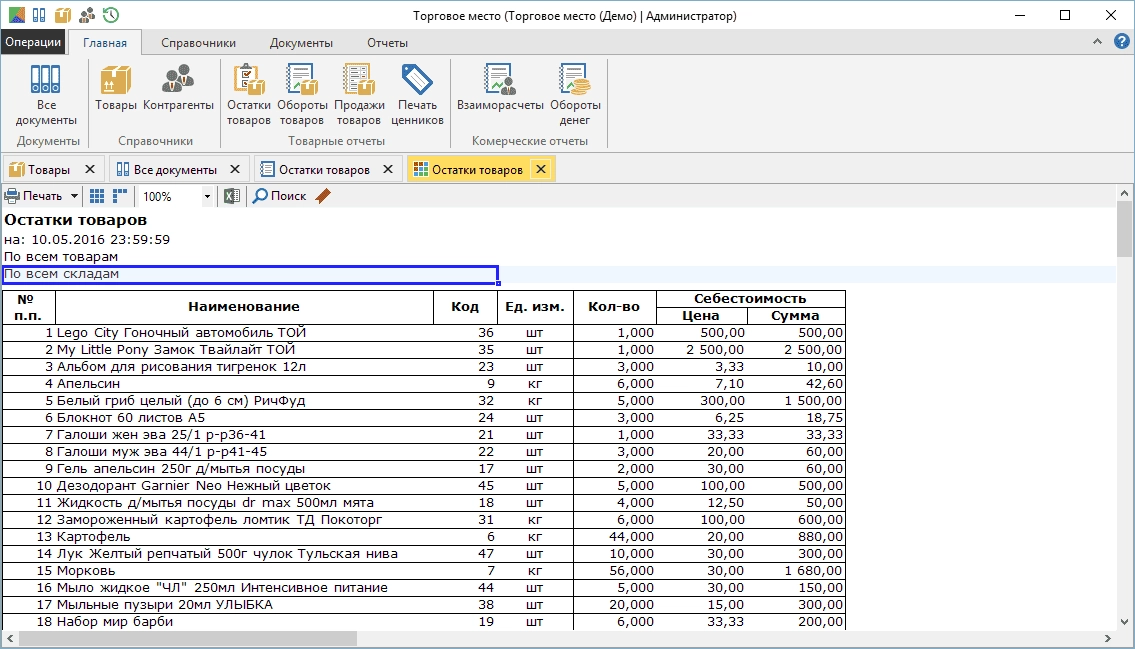Click the quick-access documents icon in the title bar
The image size is (1135, 649).
tap(39, 14)
